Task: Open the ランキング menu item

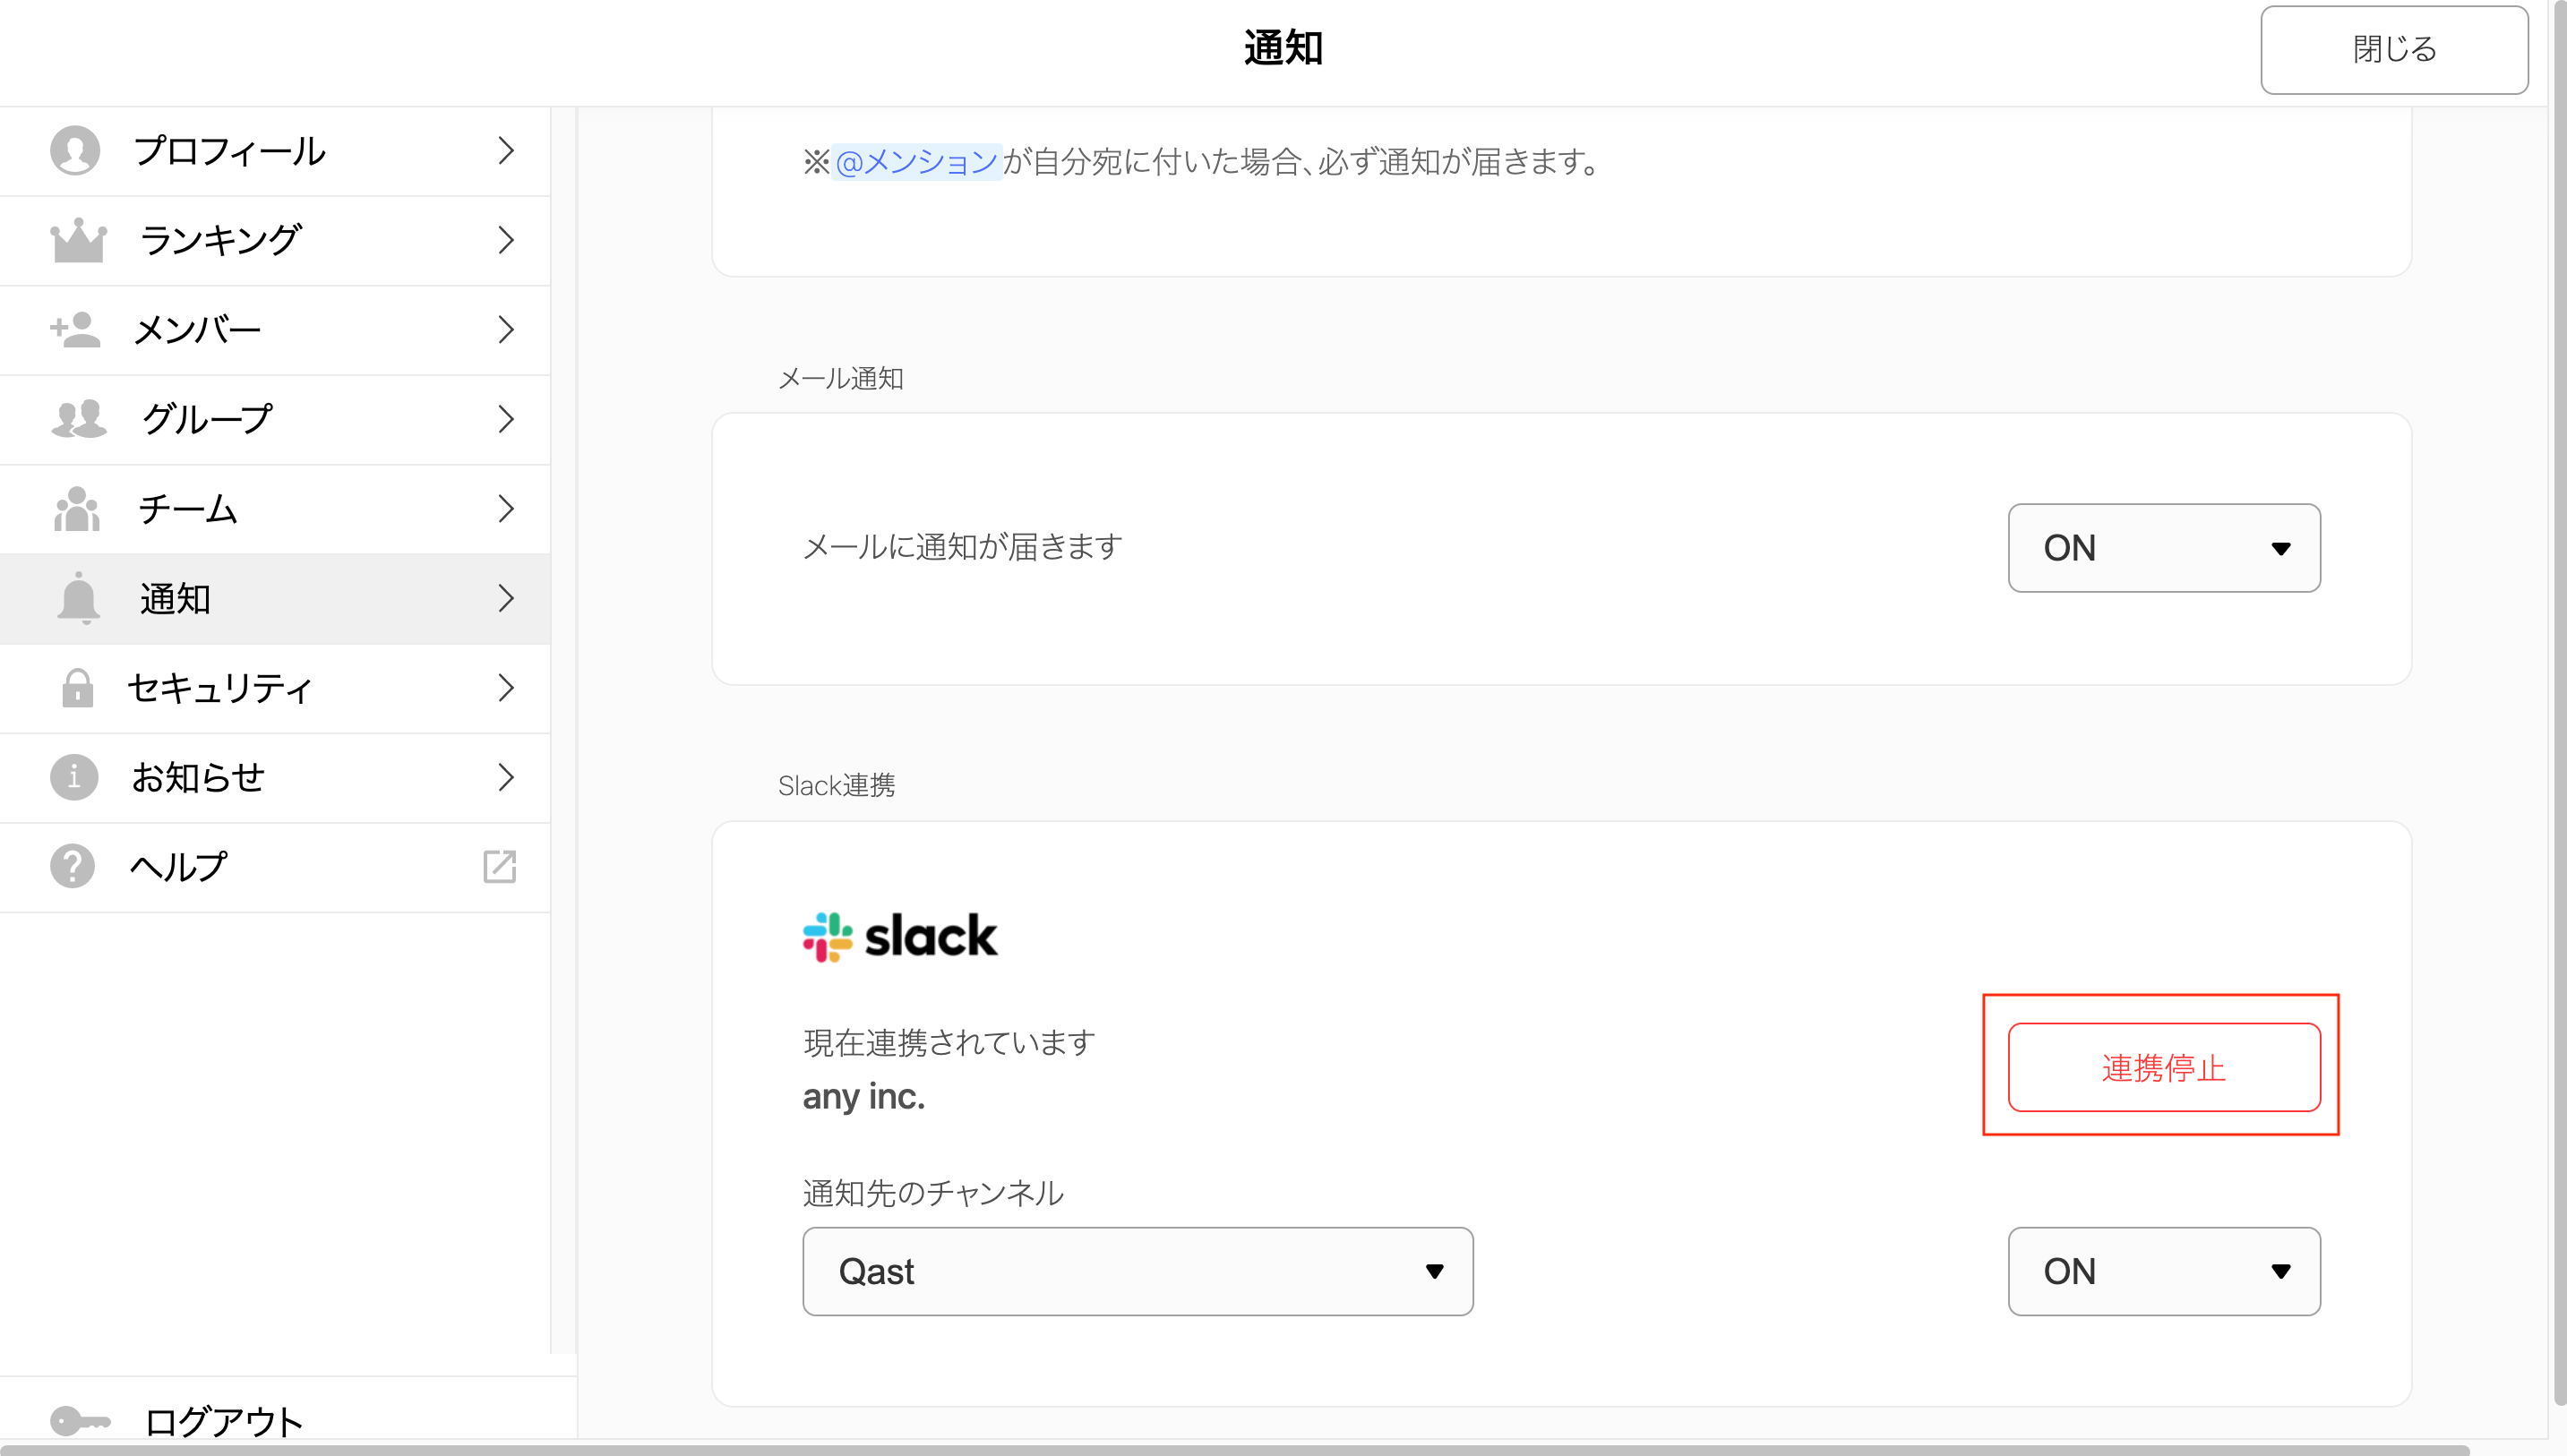Action: [x=275, y=241]
